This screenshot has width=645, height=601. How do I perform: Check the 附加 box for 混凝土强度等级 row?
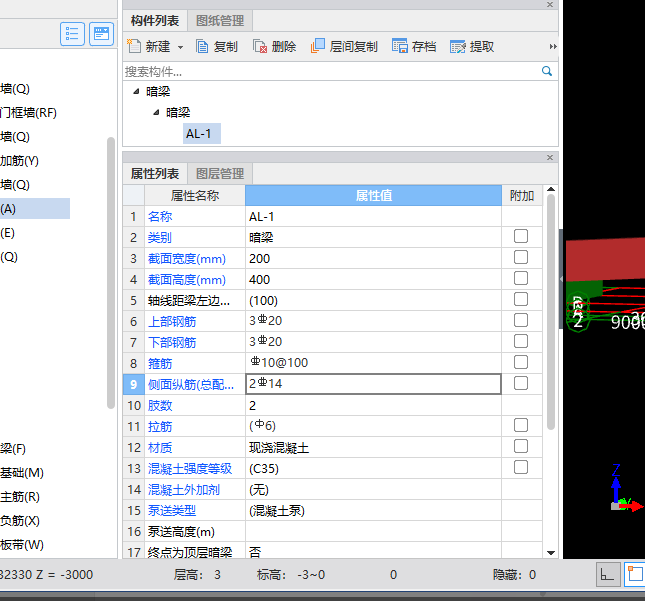click(521, 467)
